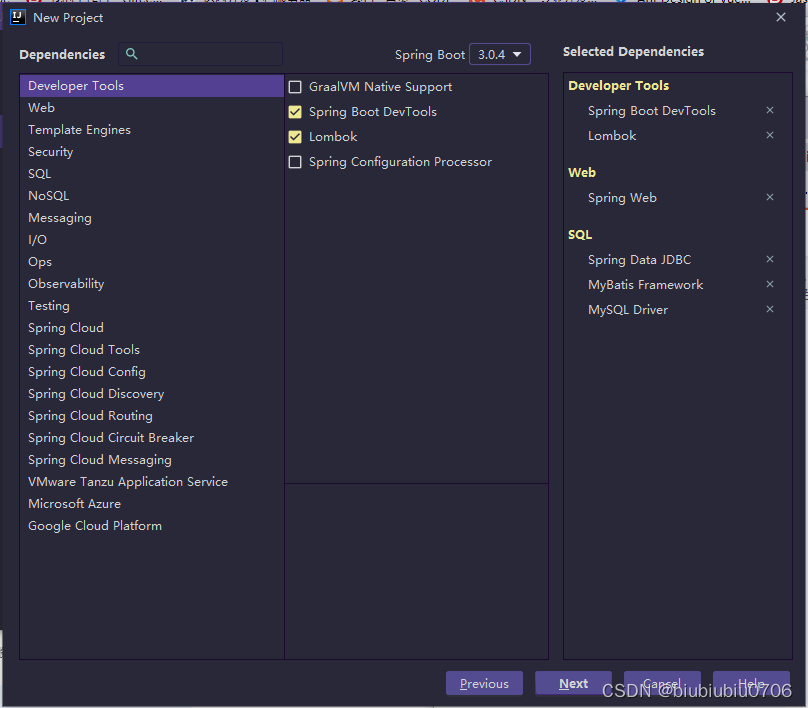Select the Spring Cloud Discovery category
The height and width of the screenshot is (708, 808).
(x=152, y=394)
